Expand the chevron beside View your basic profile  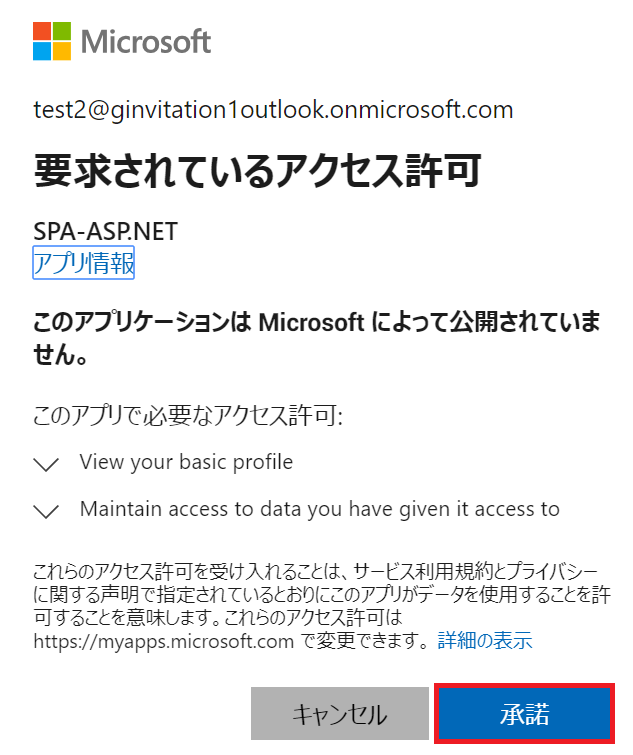pyautogui.click(x=46, y=464)
